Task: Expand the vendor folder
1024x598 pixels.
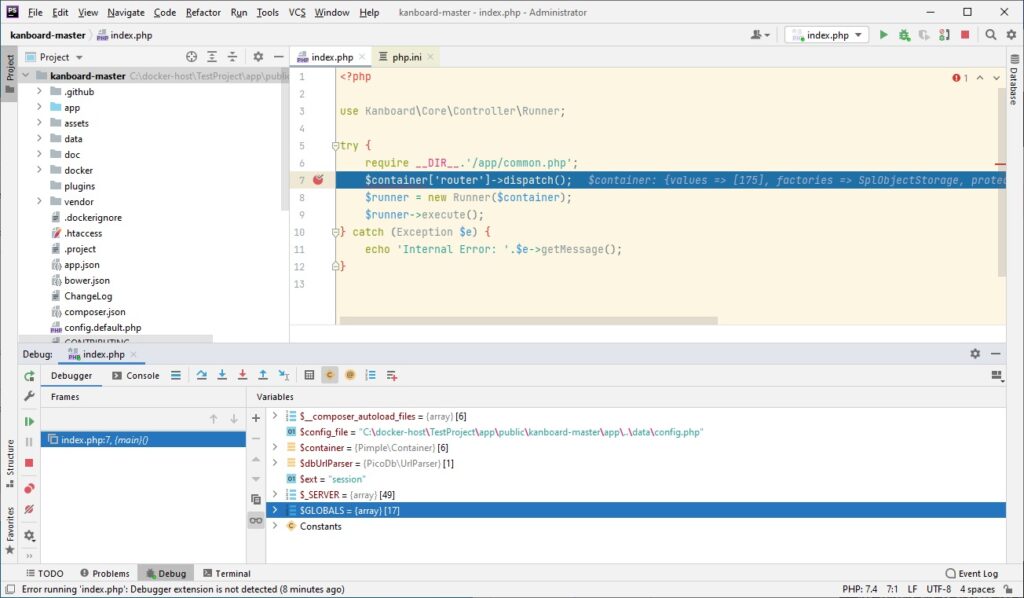Action: click(39, 201)
